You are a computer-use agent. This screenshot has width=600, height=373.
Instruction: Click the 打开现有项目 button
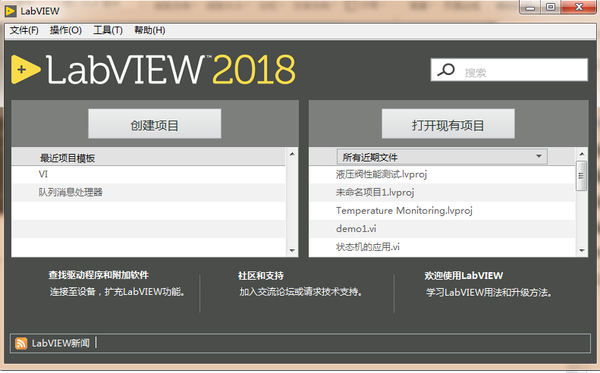(448, 124)
